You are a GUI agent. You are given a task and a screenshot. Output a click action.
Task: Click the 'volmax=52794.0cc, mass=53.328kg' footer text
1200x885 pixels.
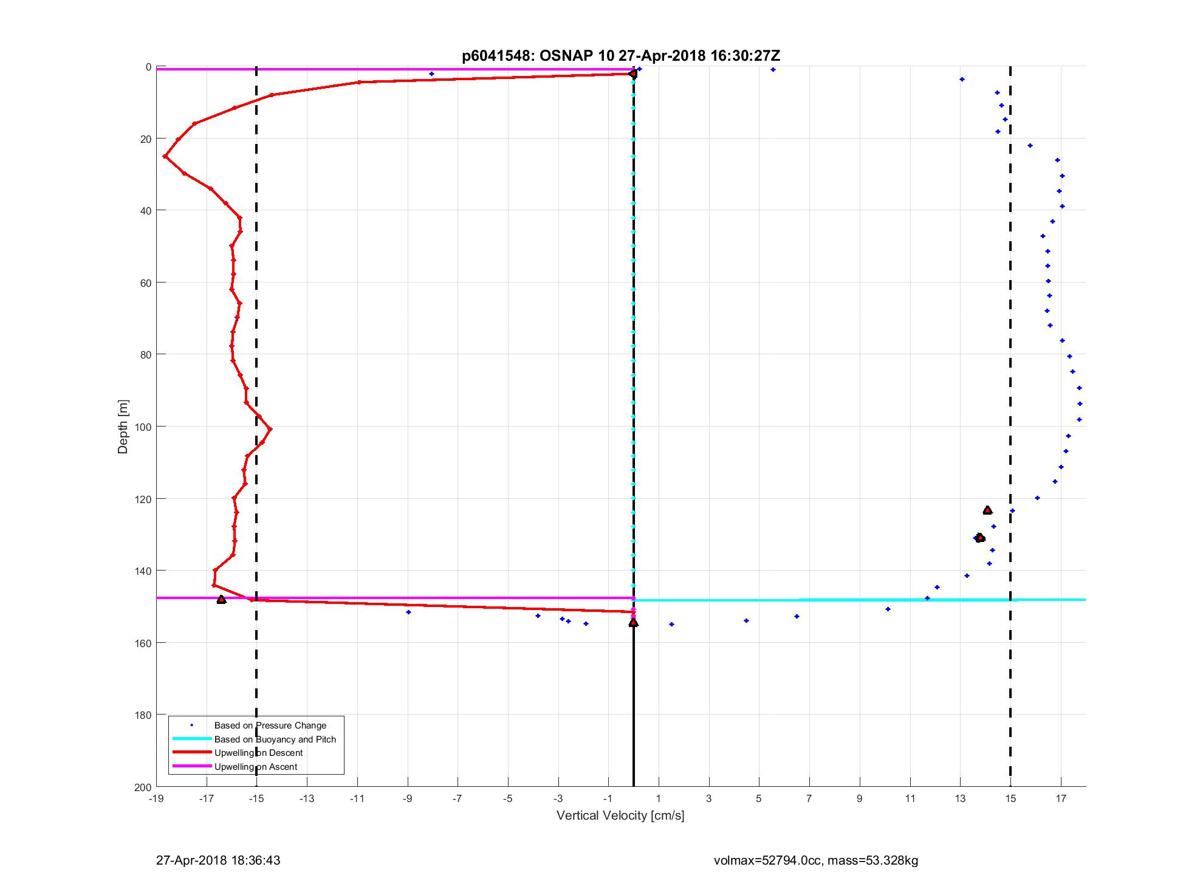pos(817,860)
